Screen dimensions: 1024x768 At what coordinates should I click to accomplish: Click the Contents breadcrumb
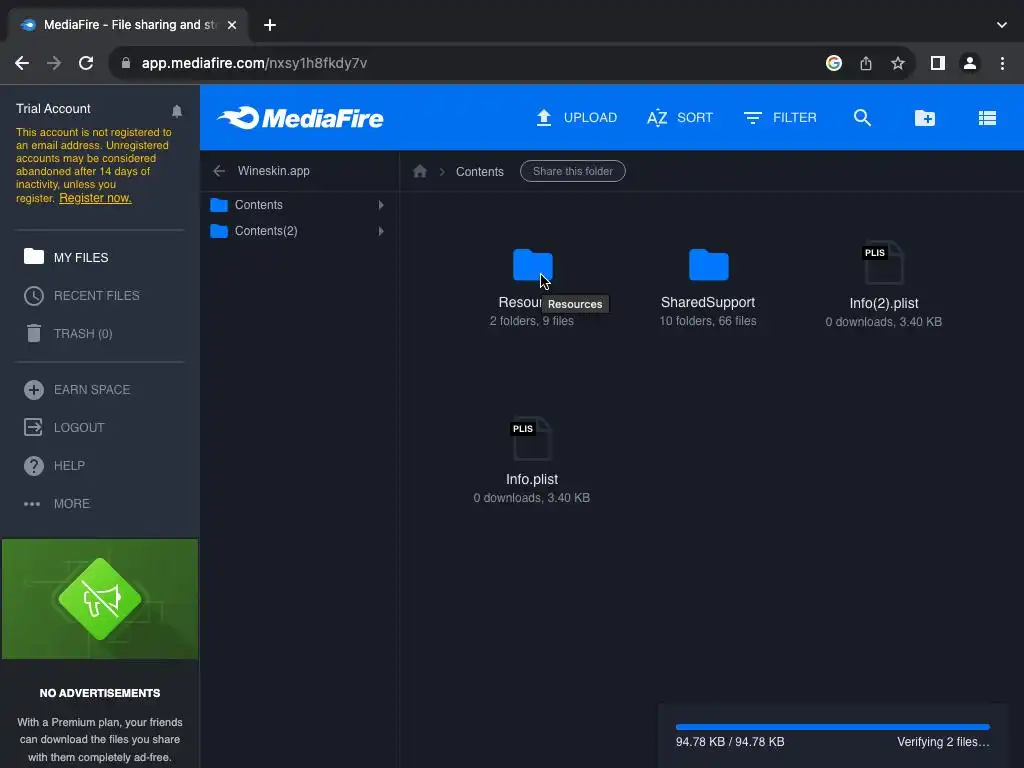(479, 172)
